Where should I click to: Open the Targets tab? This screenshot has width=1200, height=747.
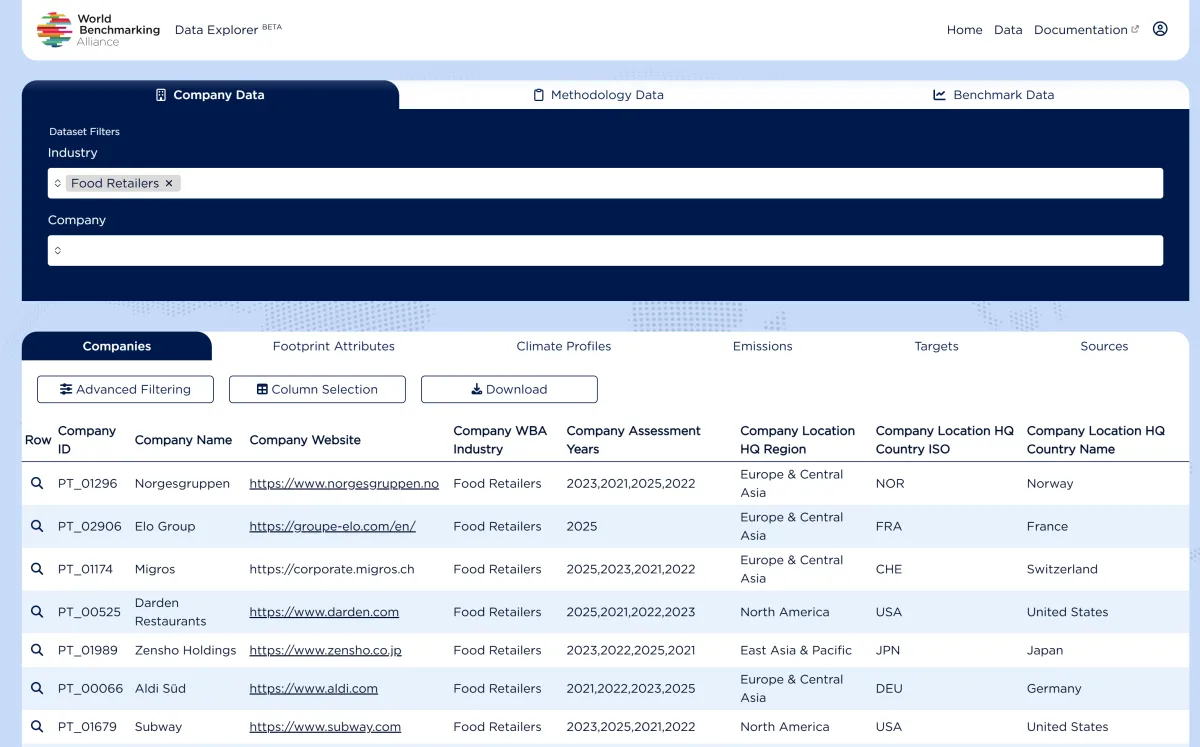pyautogui.click(x=936, y=345)
